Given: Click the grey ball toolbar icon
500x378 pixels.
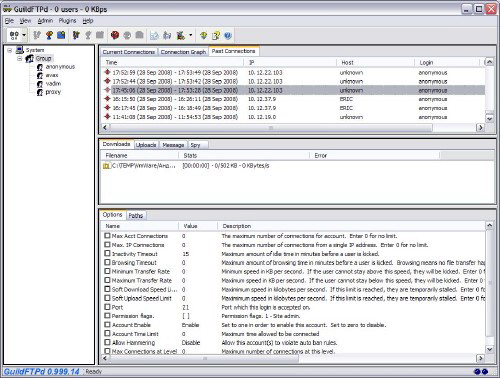Looking at the screenshot, I should point(127,35).
